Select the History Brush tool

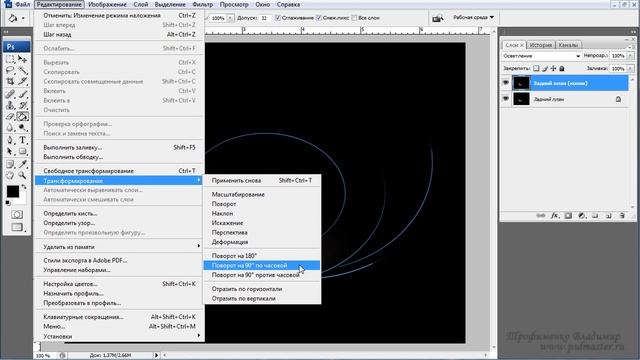click(x=22, y=105)
